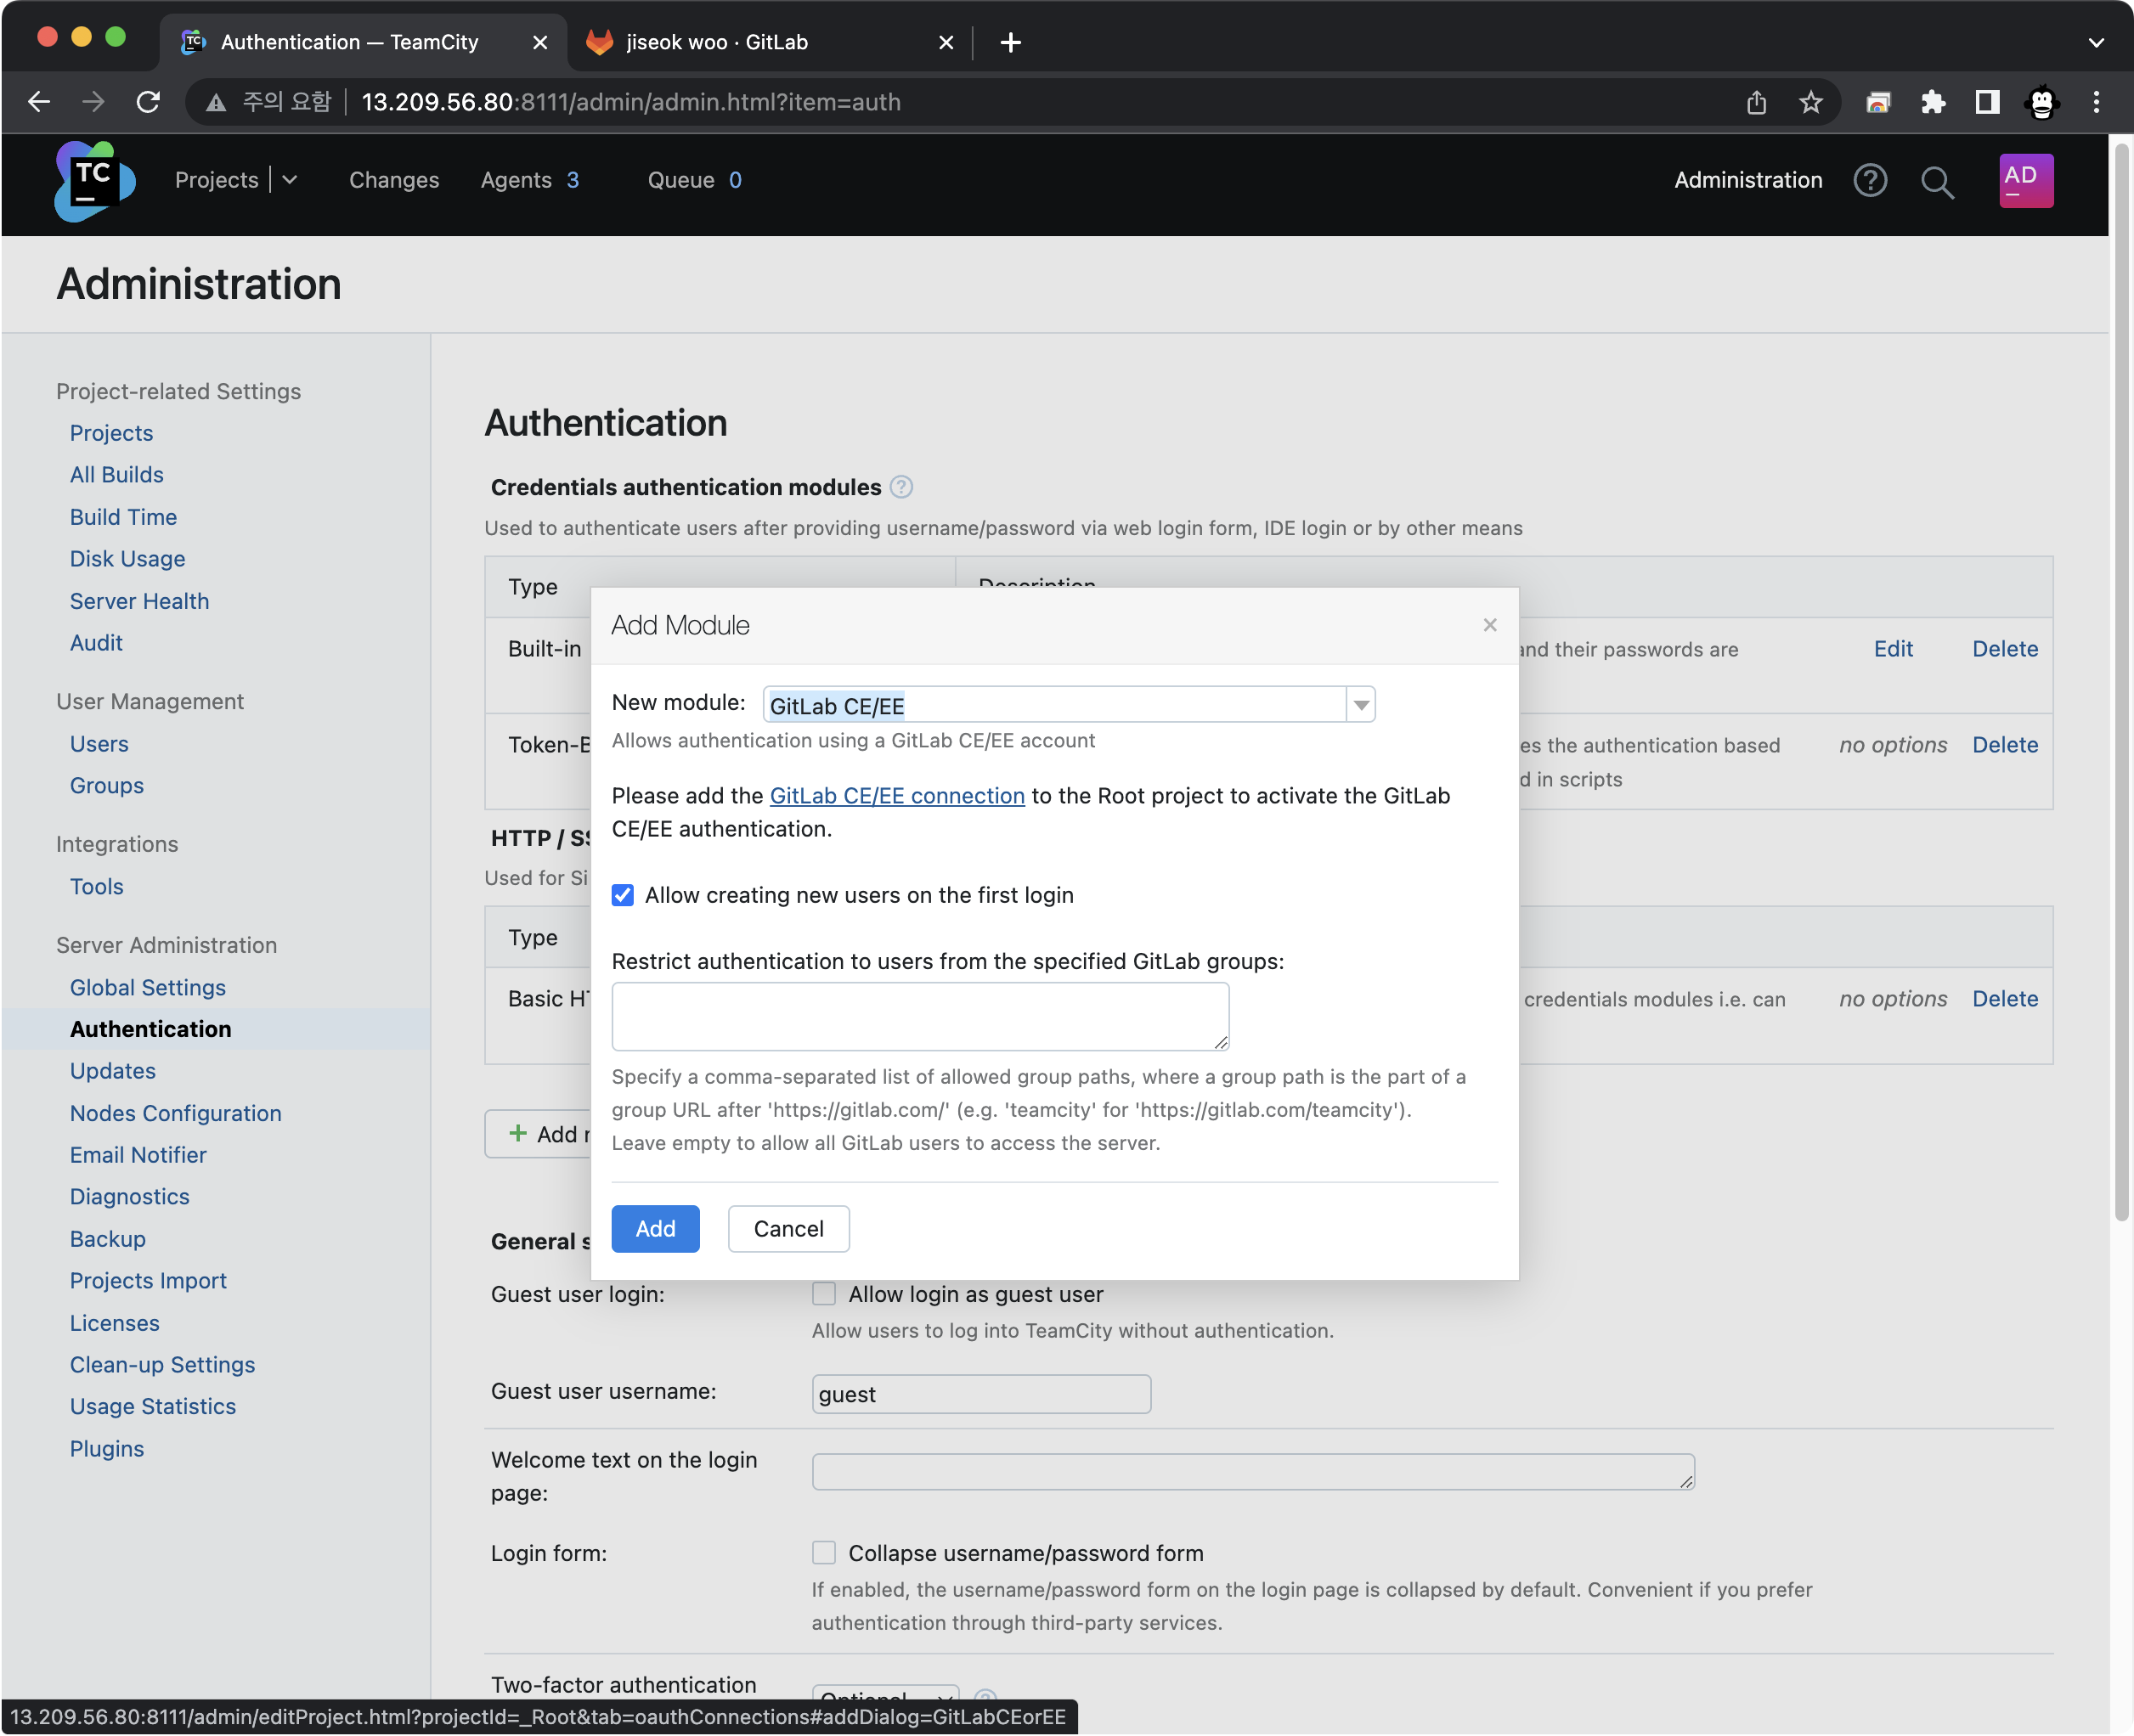Open Administration in the top navigation
Image resolution: width=2134 pixels, height=1736 pixels.
click(x=1748, y=180)
